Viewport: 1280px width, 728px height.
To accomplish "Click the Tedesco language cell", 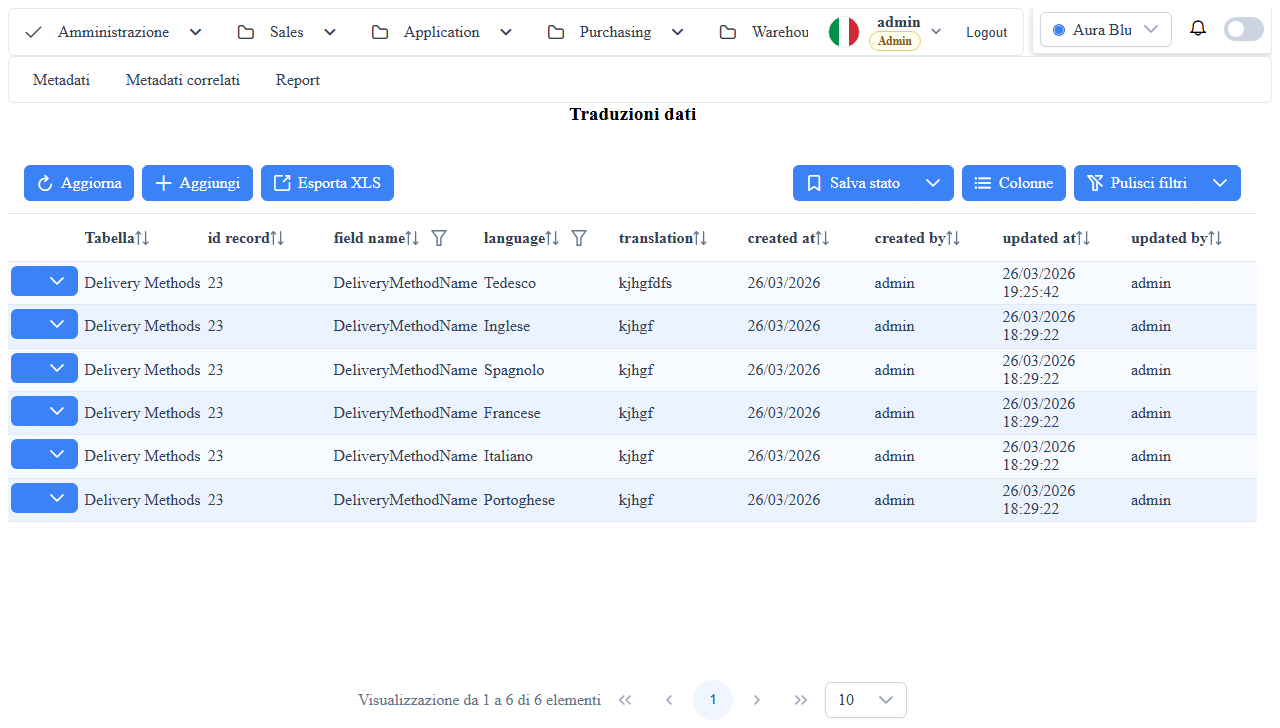I will [x=510, y=283].
